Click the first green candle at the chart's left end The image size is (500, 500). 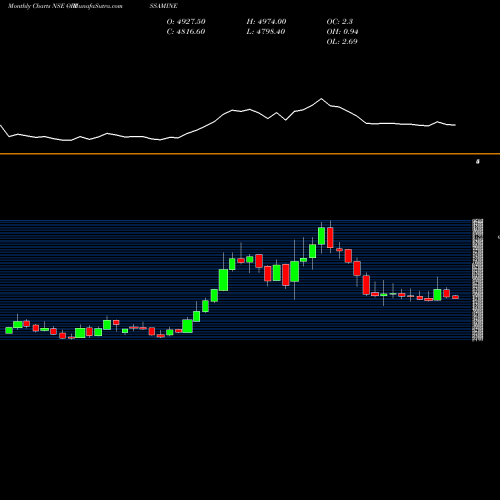coord(9,330)
